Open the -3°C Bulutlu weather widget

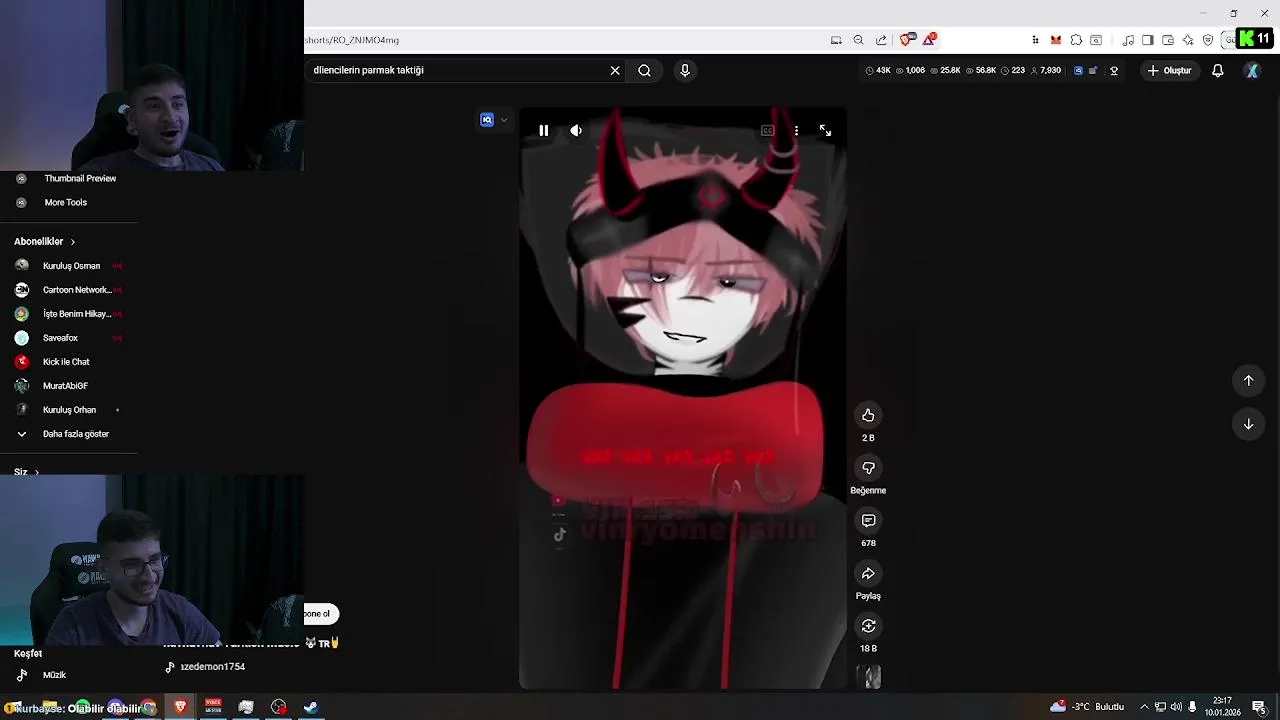[x=1086, y=707]
